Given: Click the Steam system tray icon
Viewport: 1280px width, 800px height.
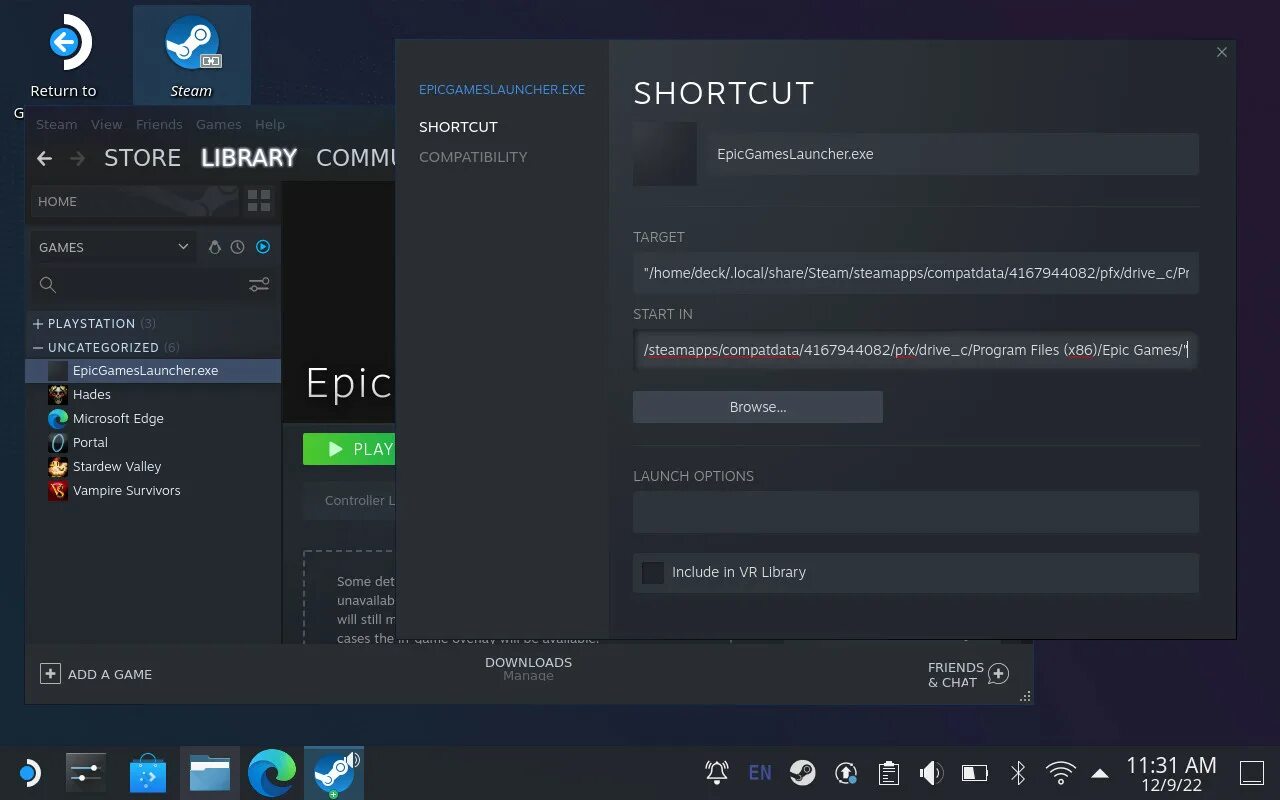Looking at the screenshot, I should 802,772.
